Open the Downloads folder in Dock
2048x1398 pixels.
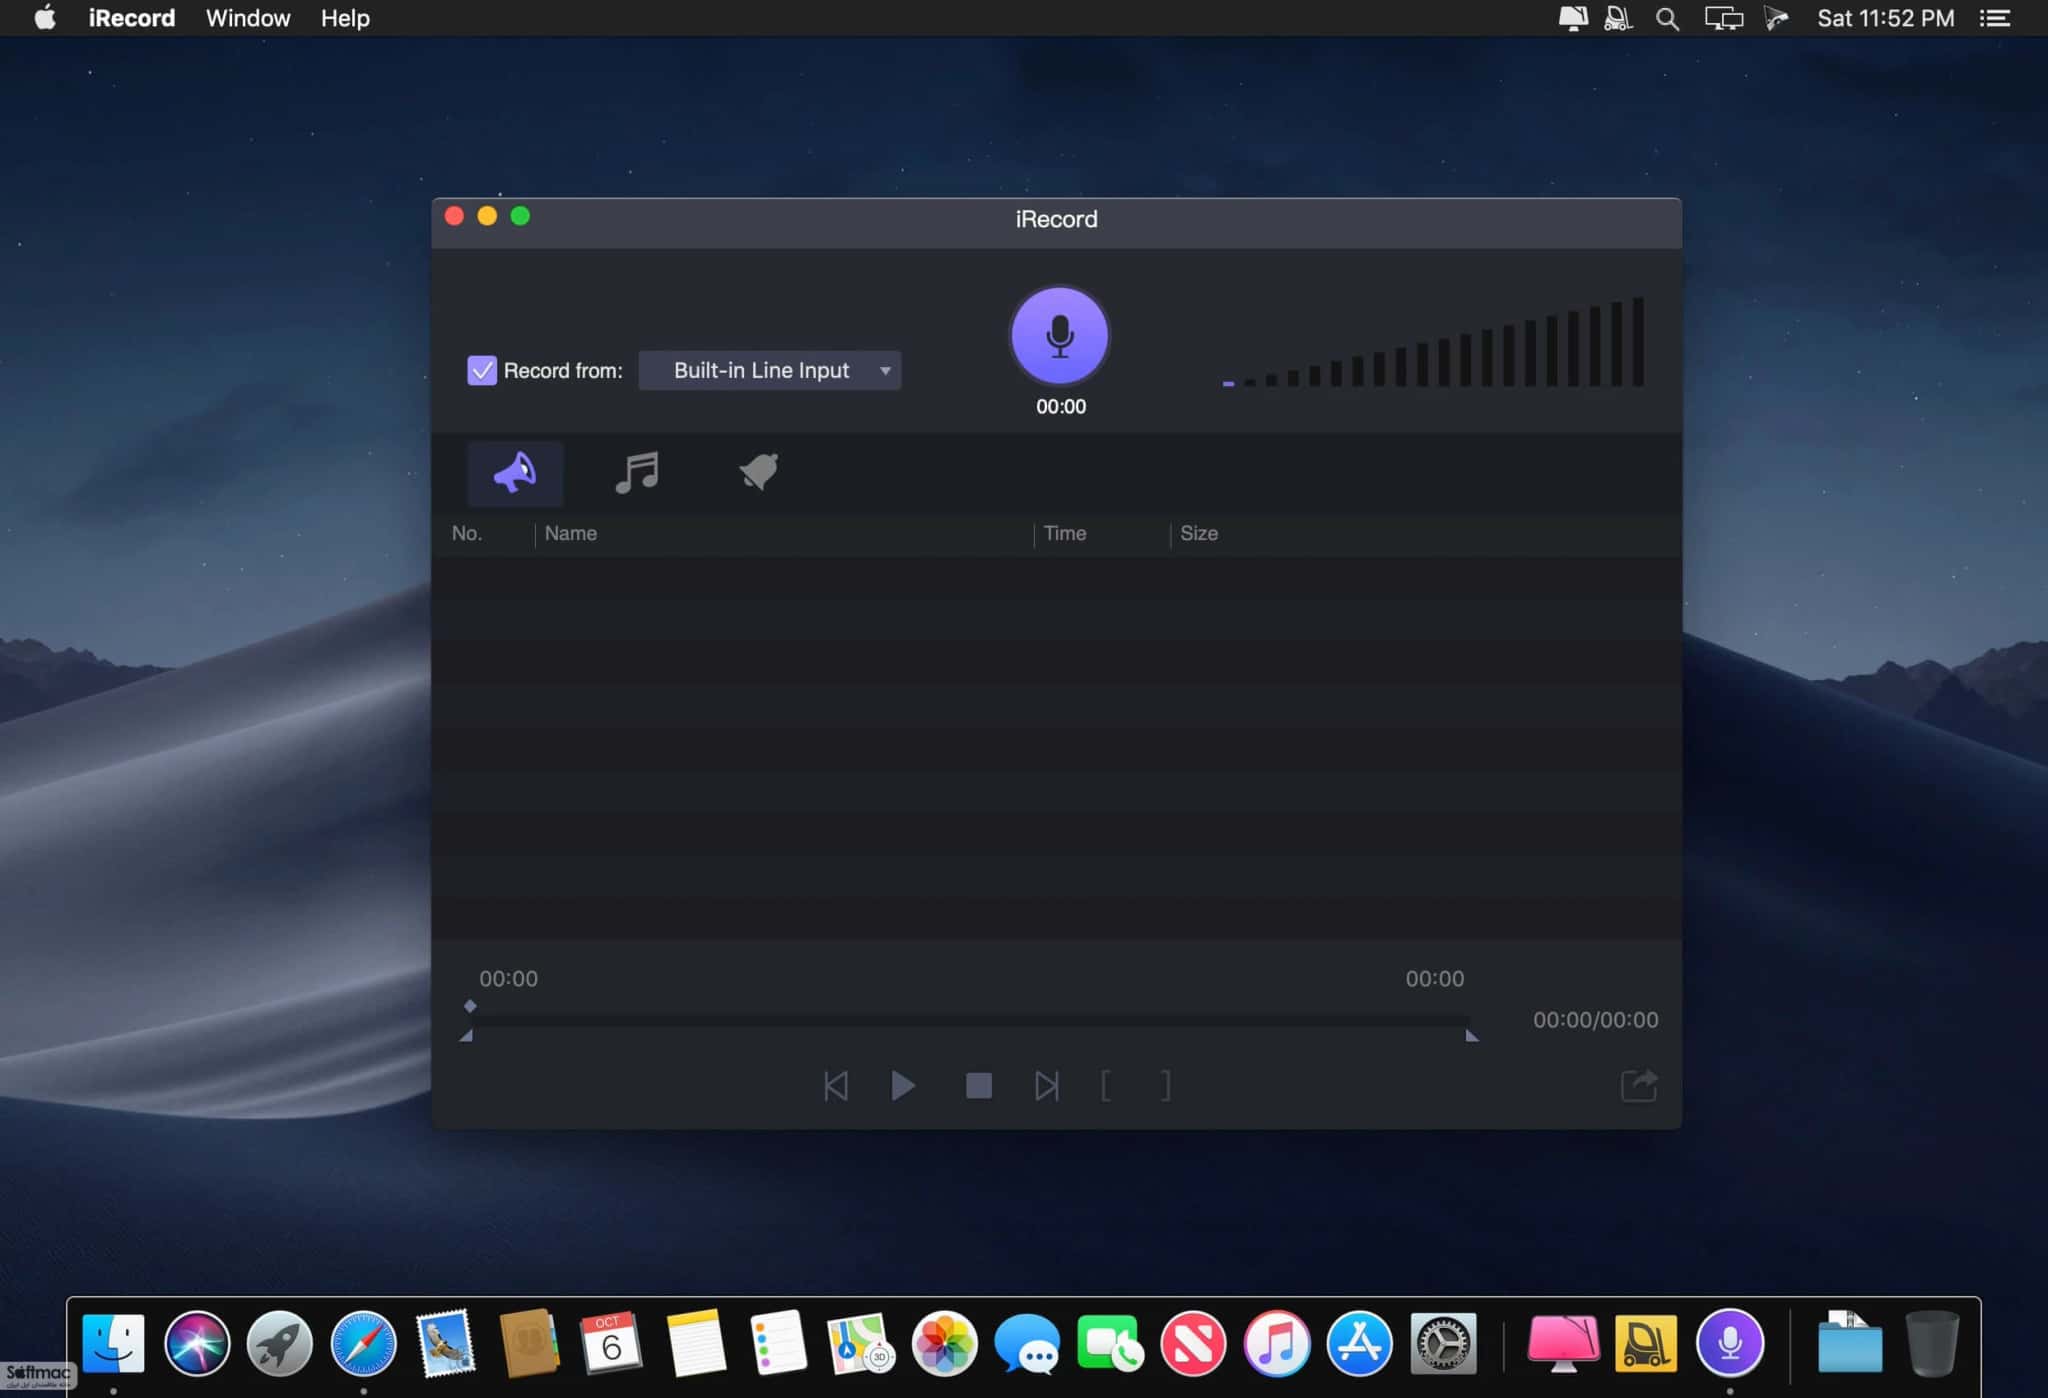point(1849,1343)
